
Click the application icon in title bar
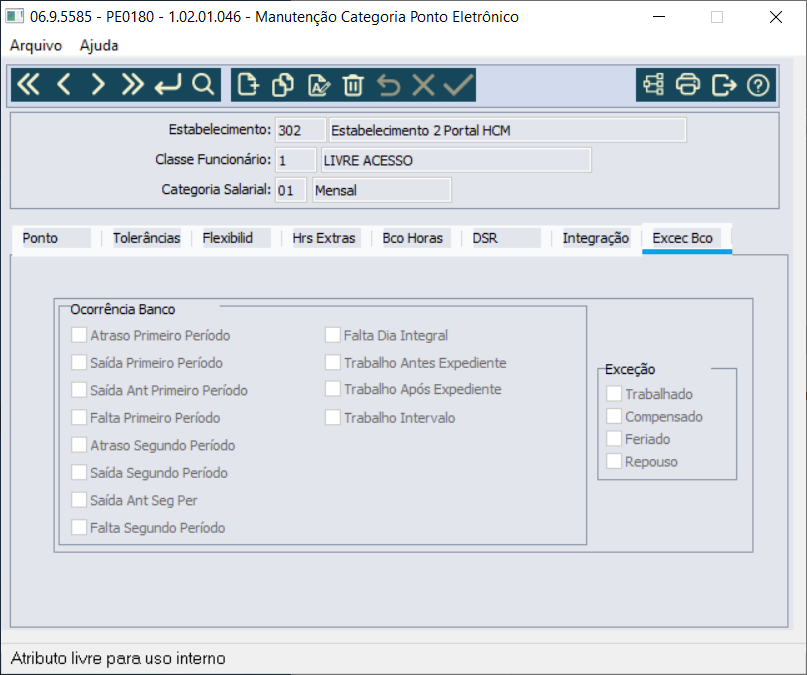[x=14, y=16]
